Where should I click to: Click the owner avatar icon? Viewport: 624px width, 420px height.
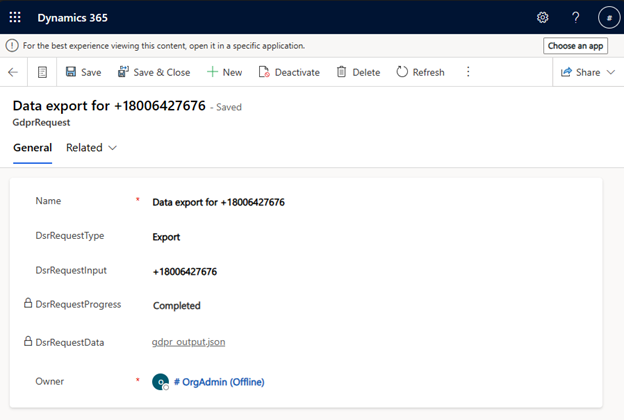coord(160,382)
